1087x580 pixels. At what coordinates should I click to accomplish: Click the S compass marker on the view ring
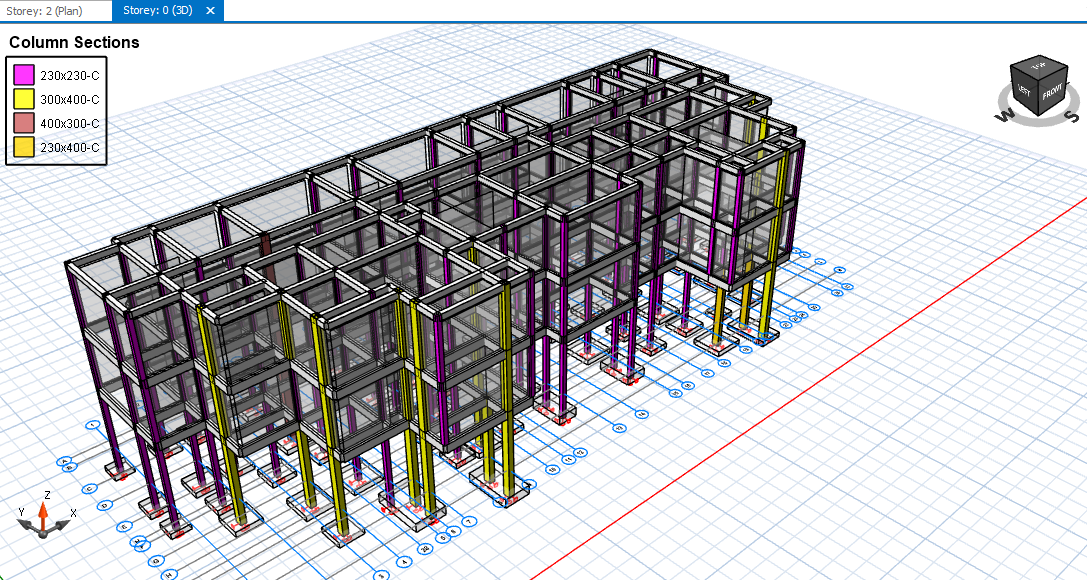pyautogui.click(x=1071, y=115)
